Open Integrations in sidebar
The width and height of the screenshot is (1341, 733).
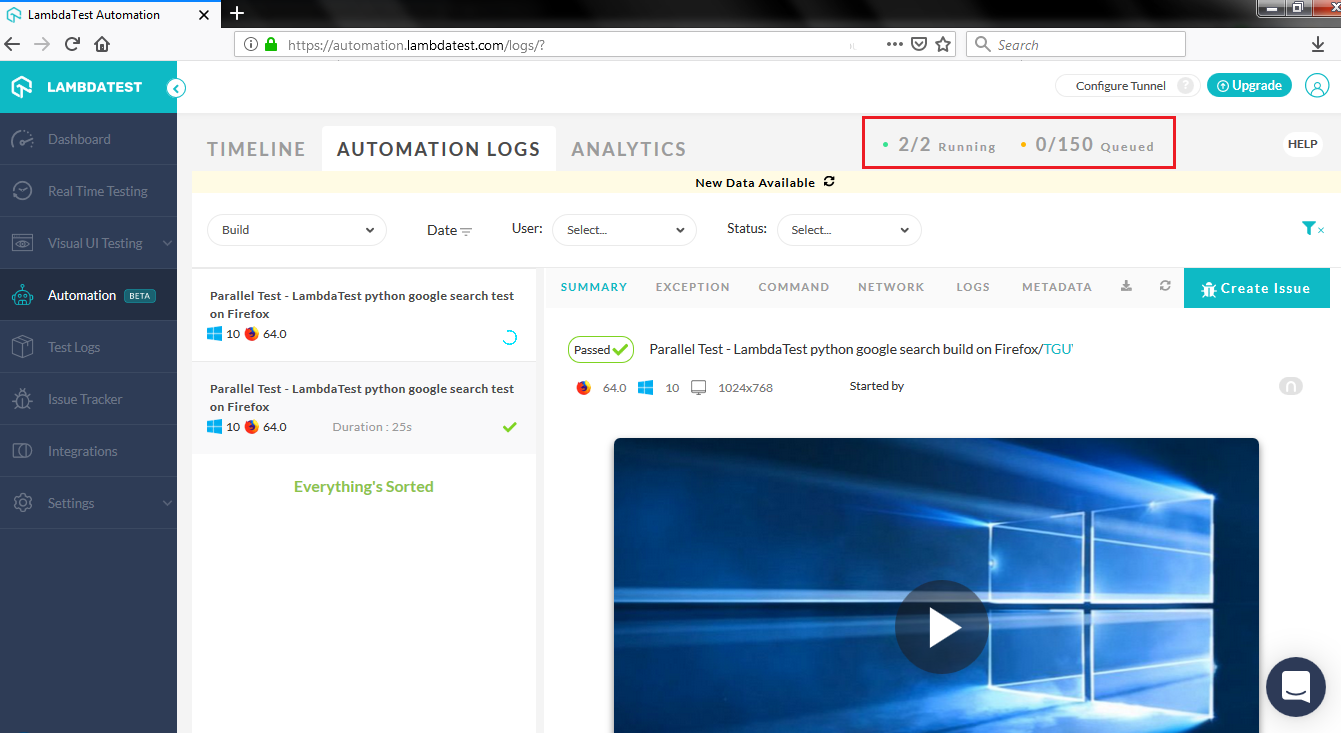[x=88, y=451]
